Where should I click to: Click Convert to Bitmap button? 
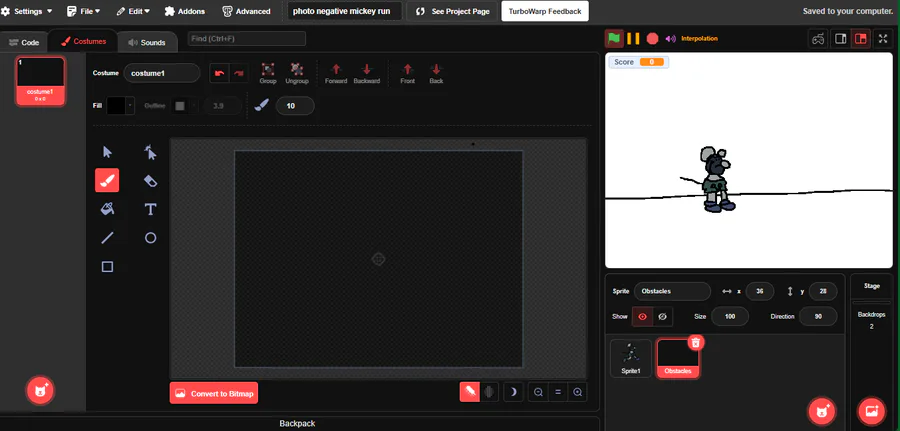214,393
